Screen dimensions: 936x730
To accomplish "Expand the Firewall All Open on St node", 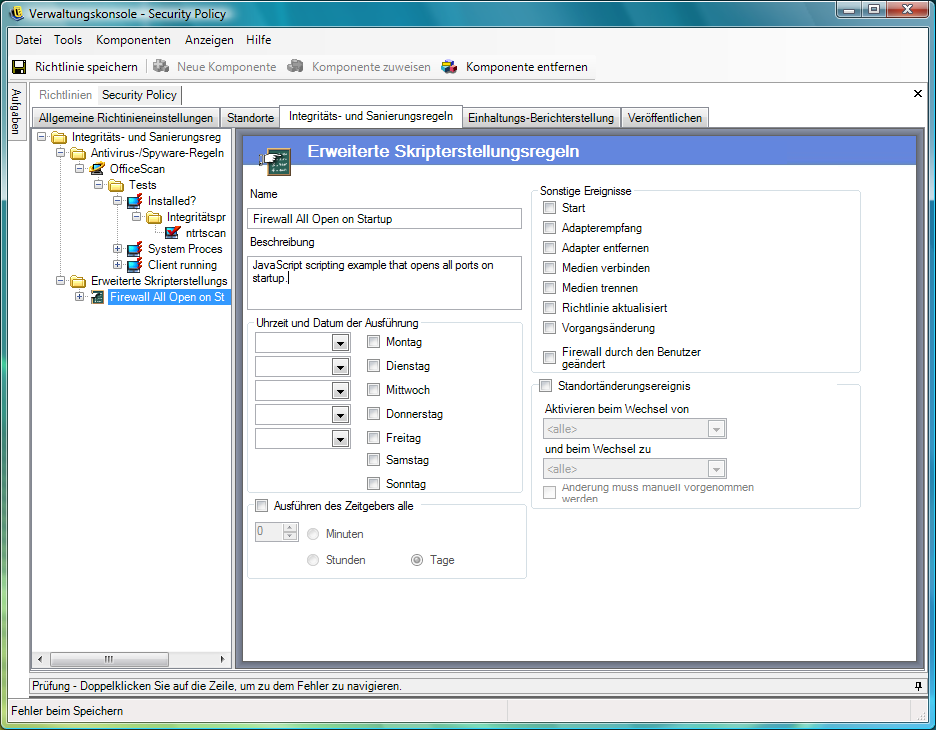I will point(79,297).
